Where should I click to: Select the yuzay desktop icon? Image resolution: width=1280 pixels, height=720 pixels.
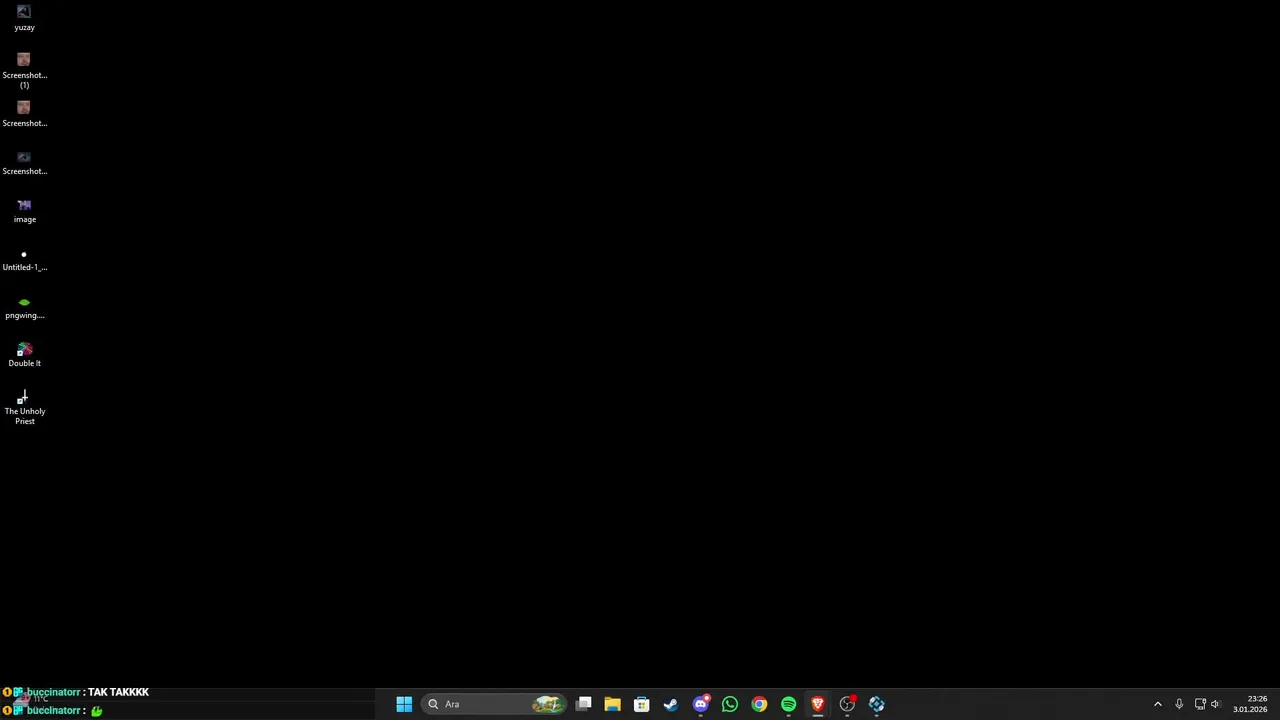coord(24,18)
